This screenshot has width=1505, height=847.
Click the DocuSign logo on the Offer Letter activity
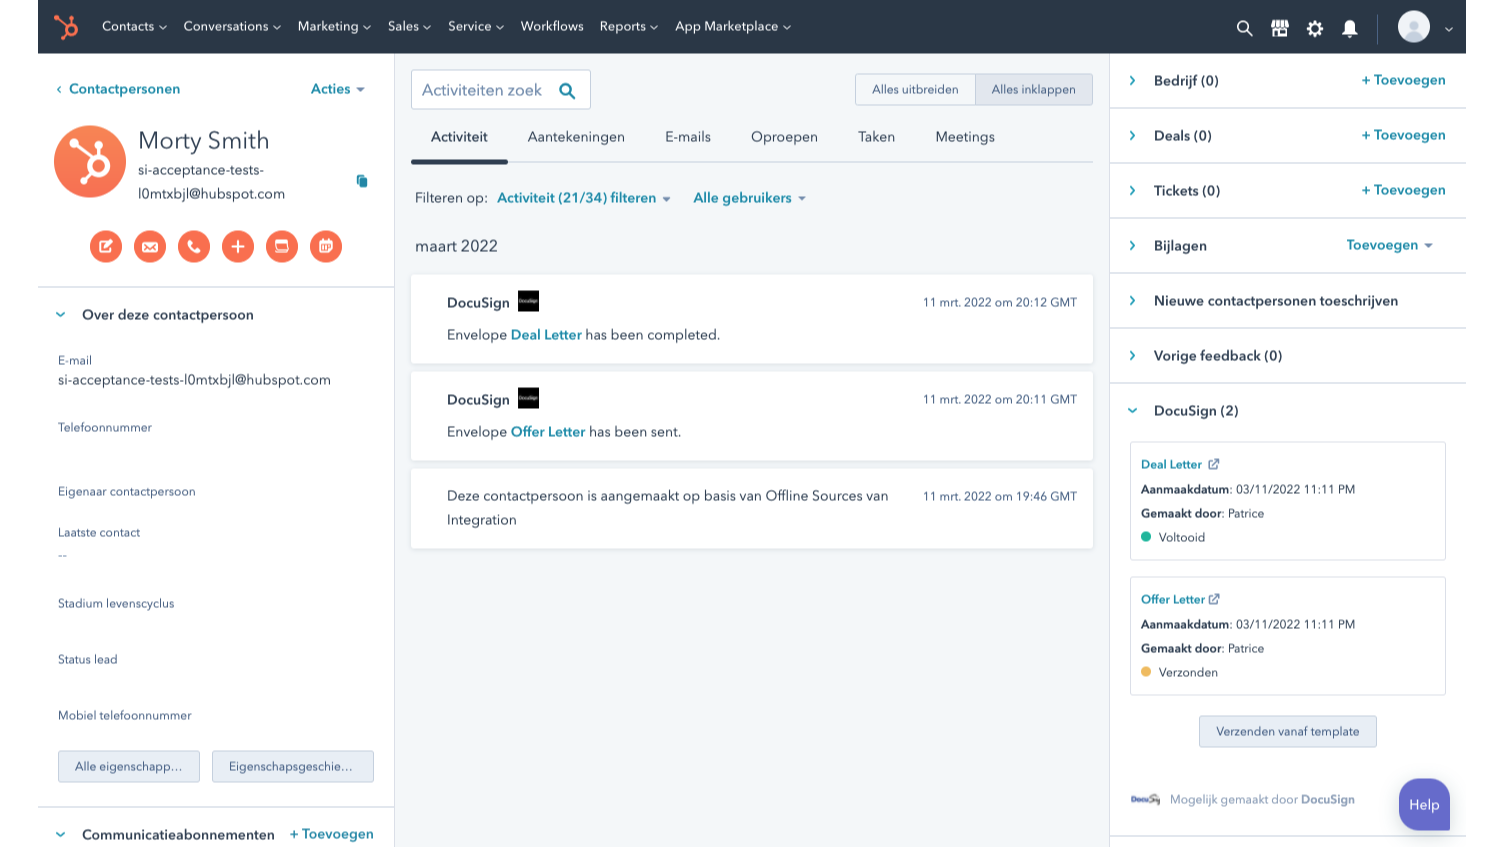pyautogui.click(x=528, y=398)
